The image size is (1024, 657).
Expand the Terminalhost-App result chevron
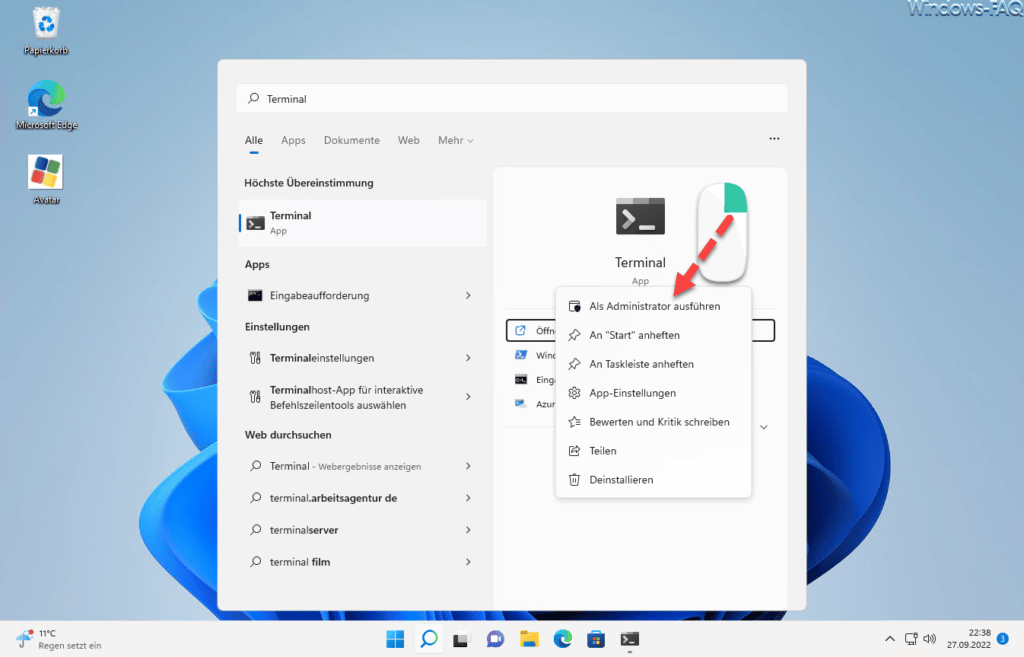click(x=468, y=396)
